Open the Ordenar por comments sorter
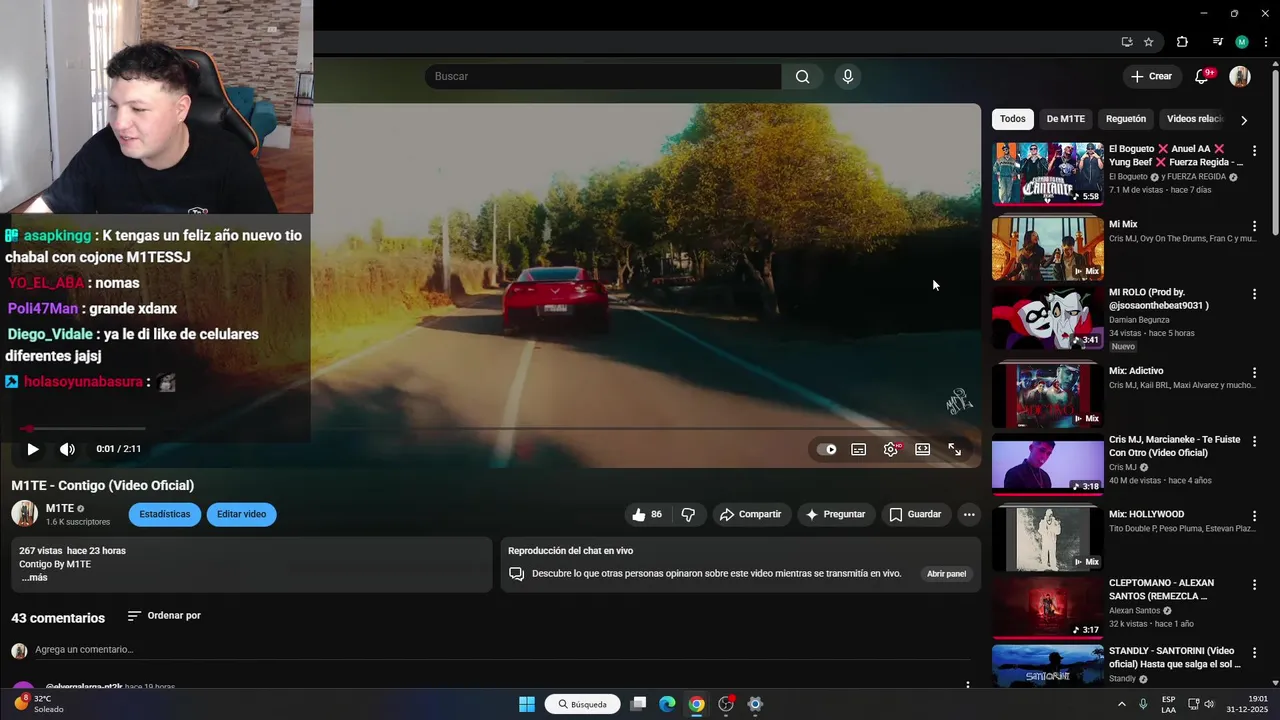Screen dimensions: 1280x720 [164, 616]
